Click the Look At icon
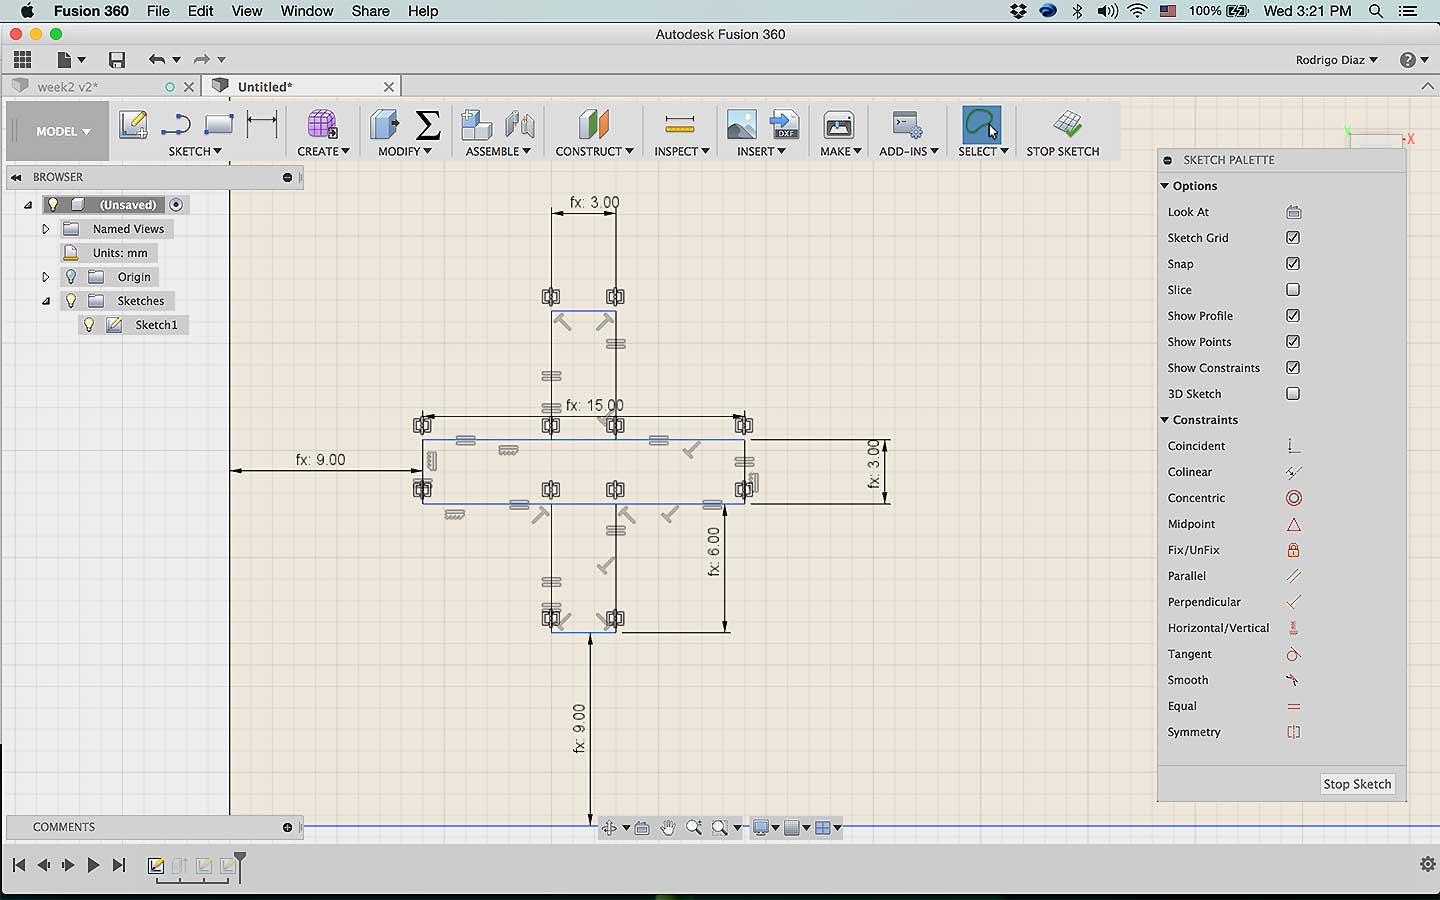Viewport: 1440px width, 900px height. [x=1293, y=212]
